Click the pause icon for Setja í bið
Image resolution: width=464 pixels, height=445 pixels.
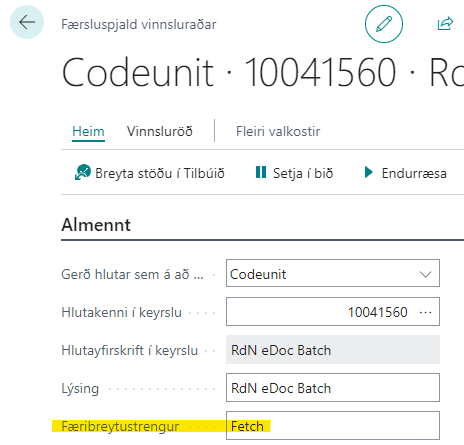pos(261,172)
